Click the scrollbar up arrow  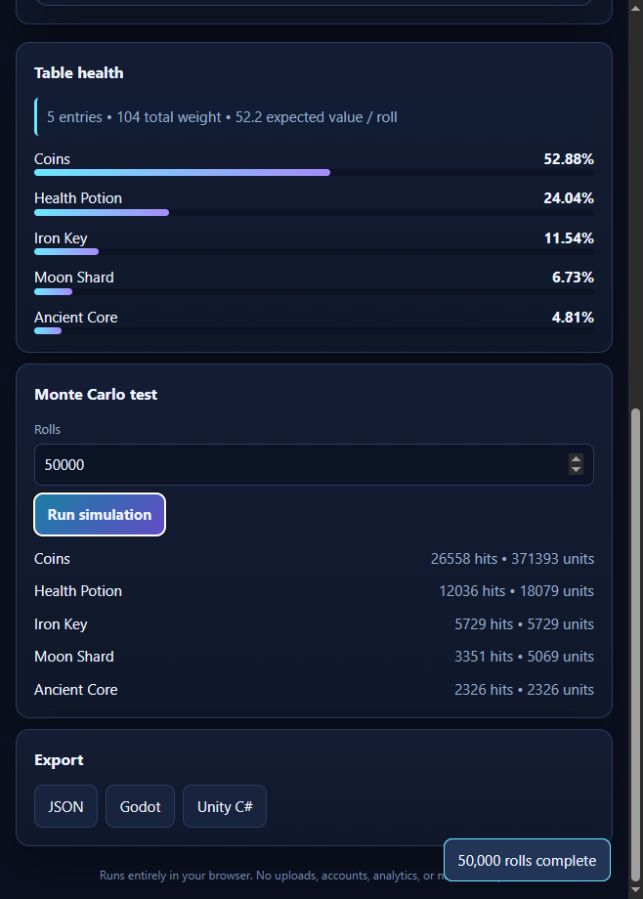pos(635,8)
